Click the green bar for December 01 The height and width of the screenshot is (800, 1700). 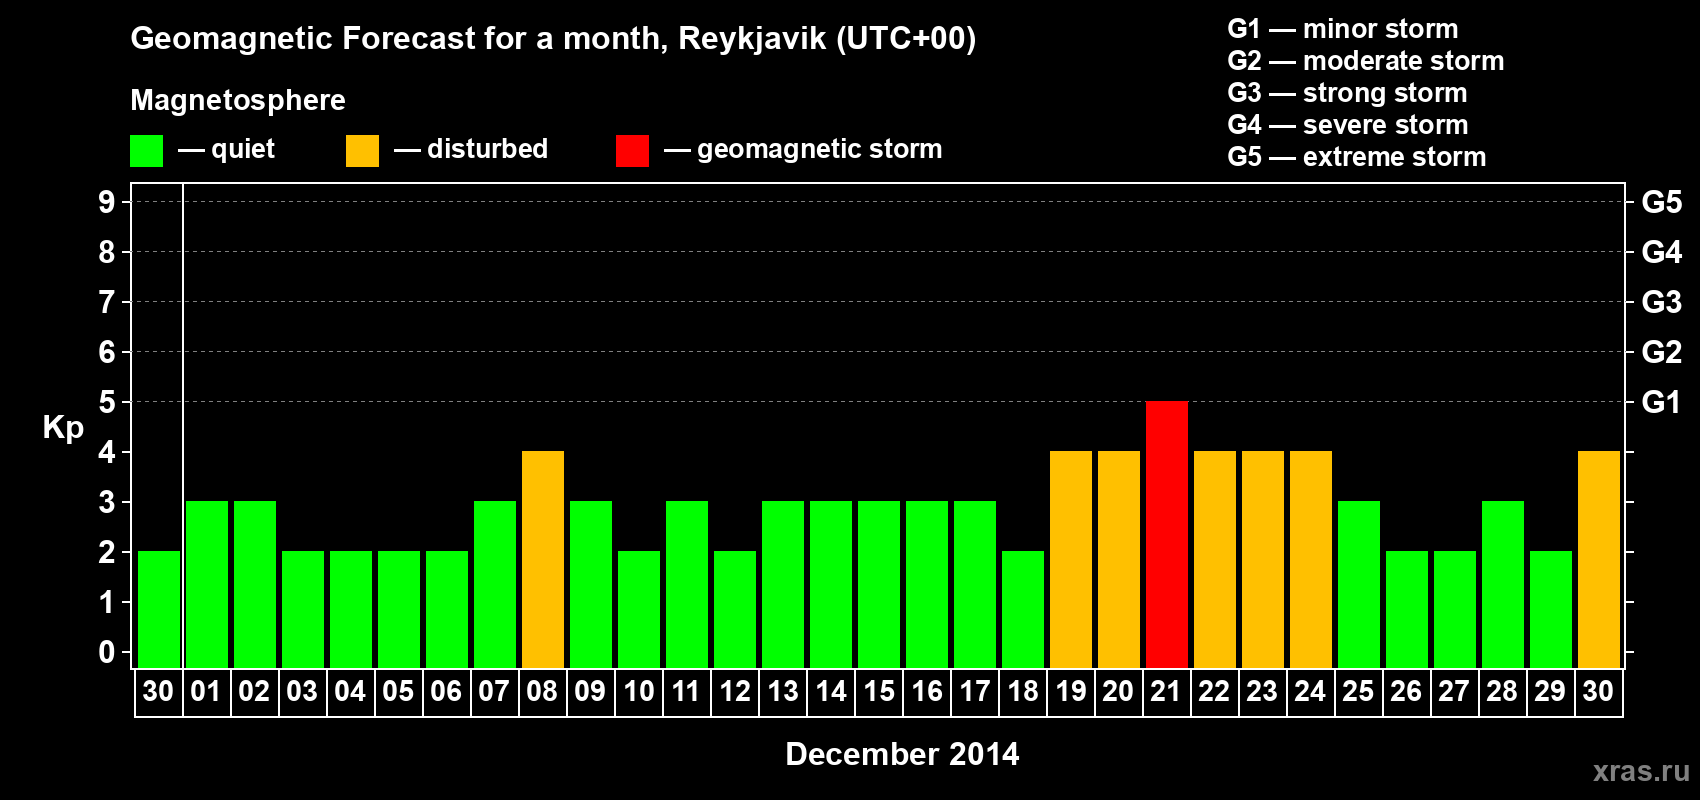point(207,584)
